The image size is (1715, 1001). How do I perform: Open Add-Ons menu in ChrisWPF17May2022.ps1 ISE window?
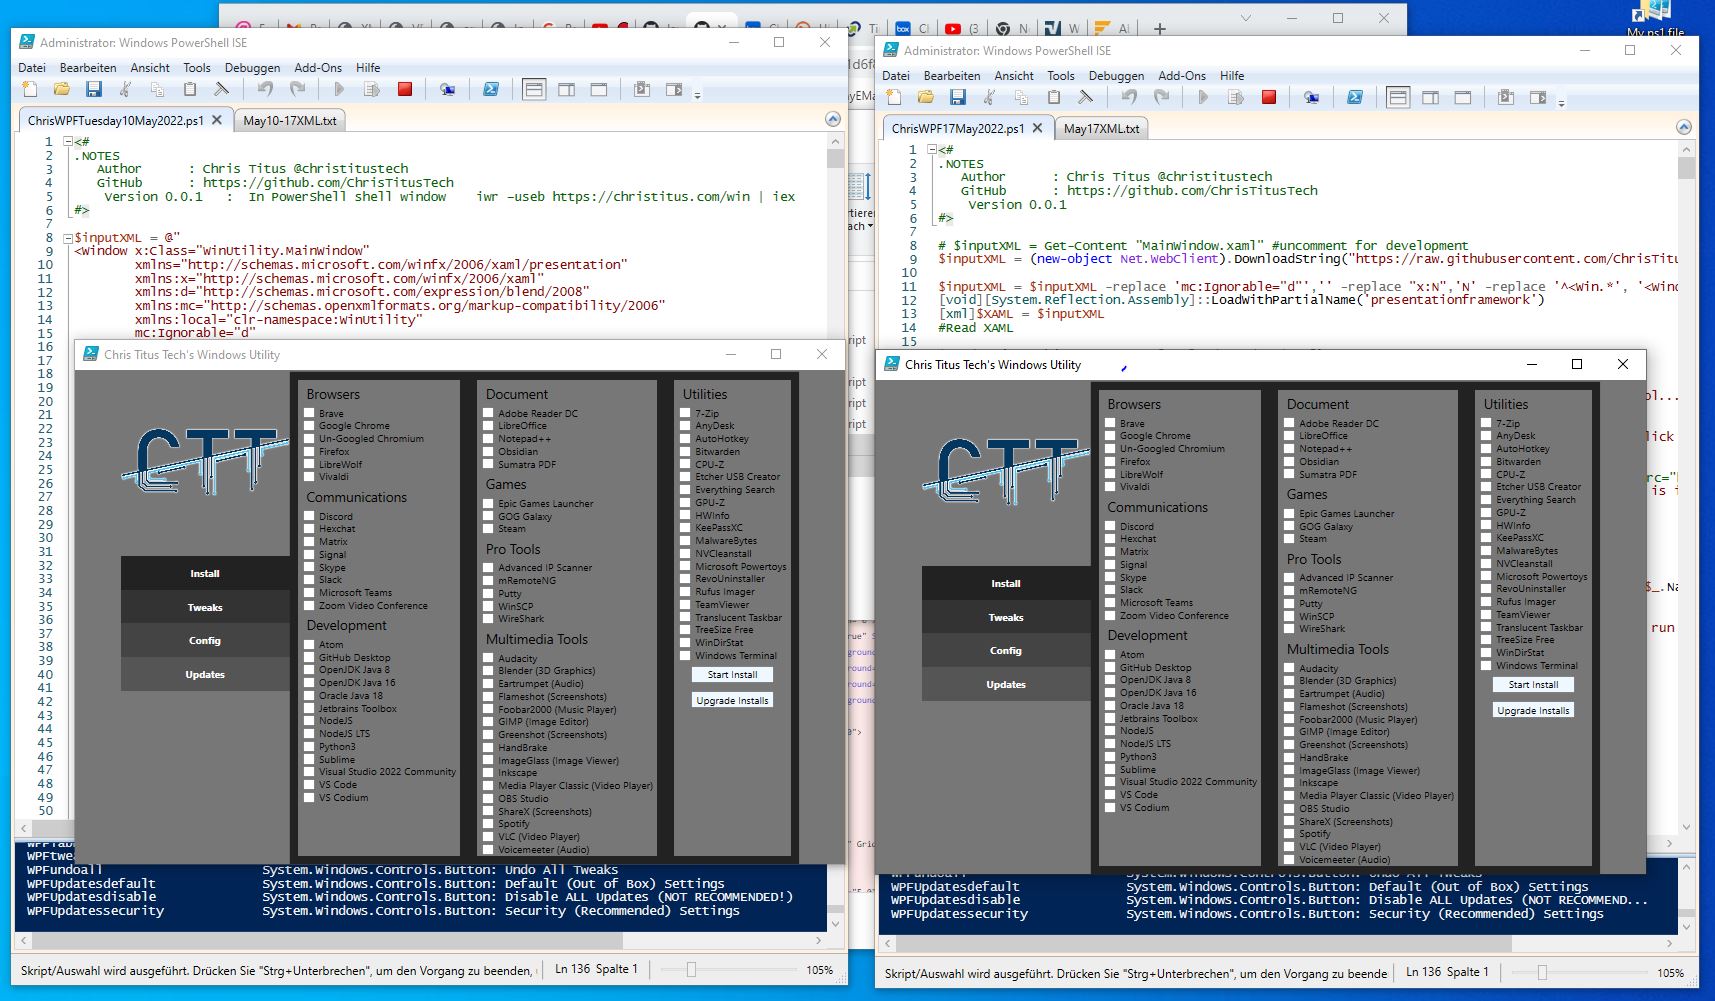1182,76
